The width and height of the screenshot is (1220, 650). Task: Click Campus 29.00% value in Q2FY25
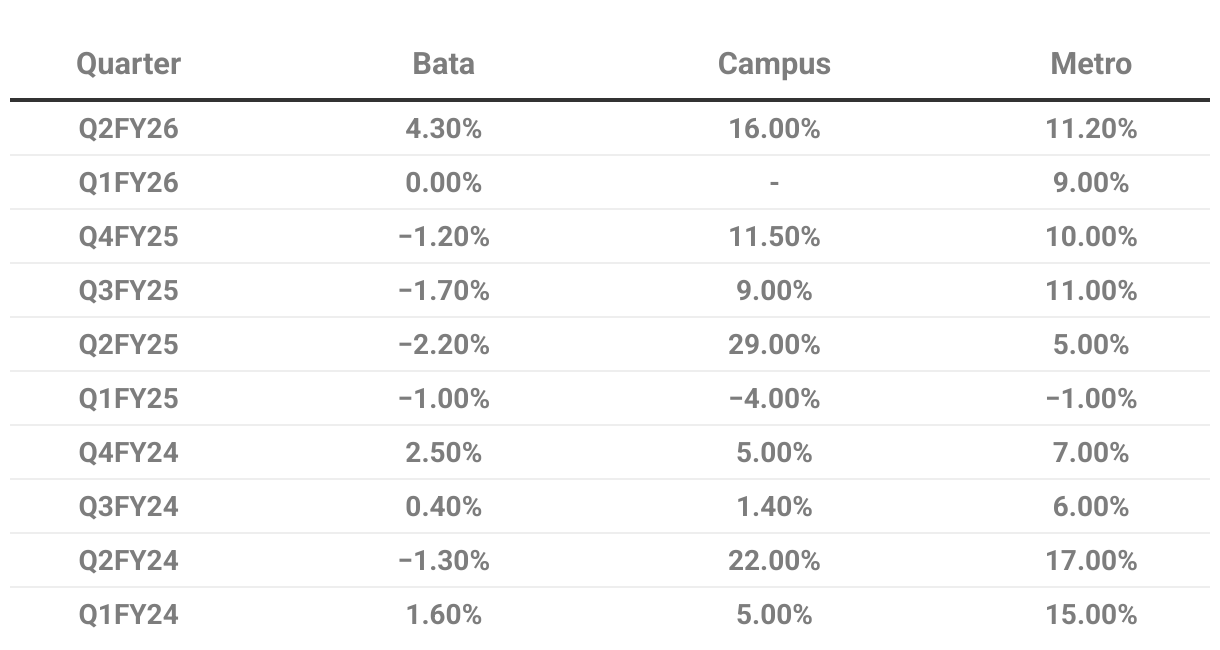pos(774,344)
